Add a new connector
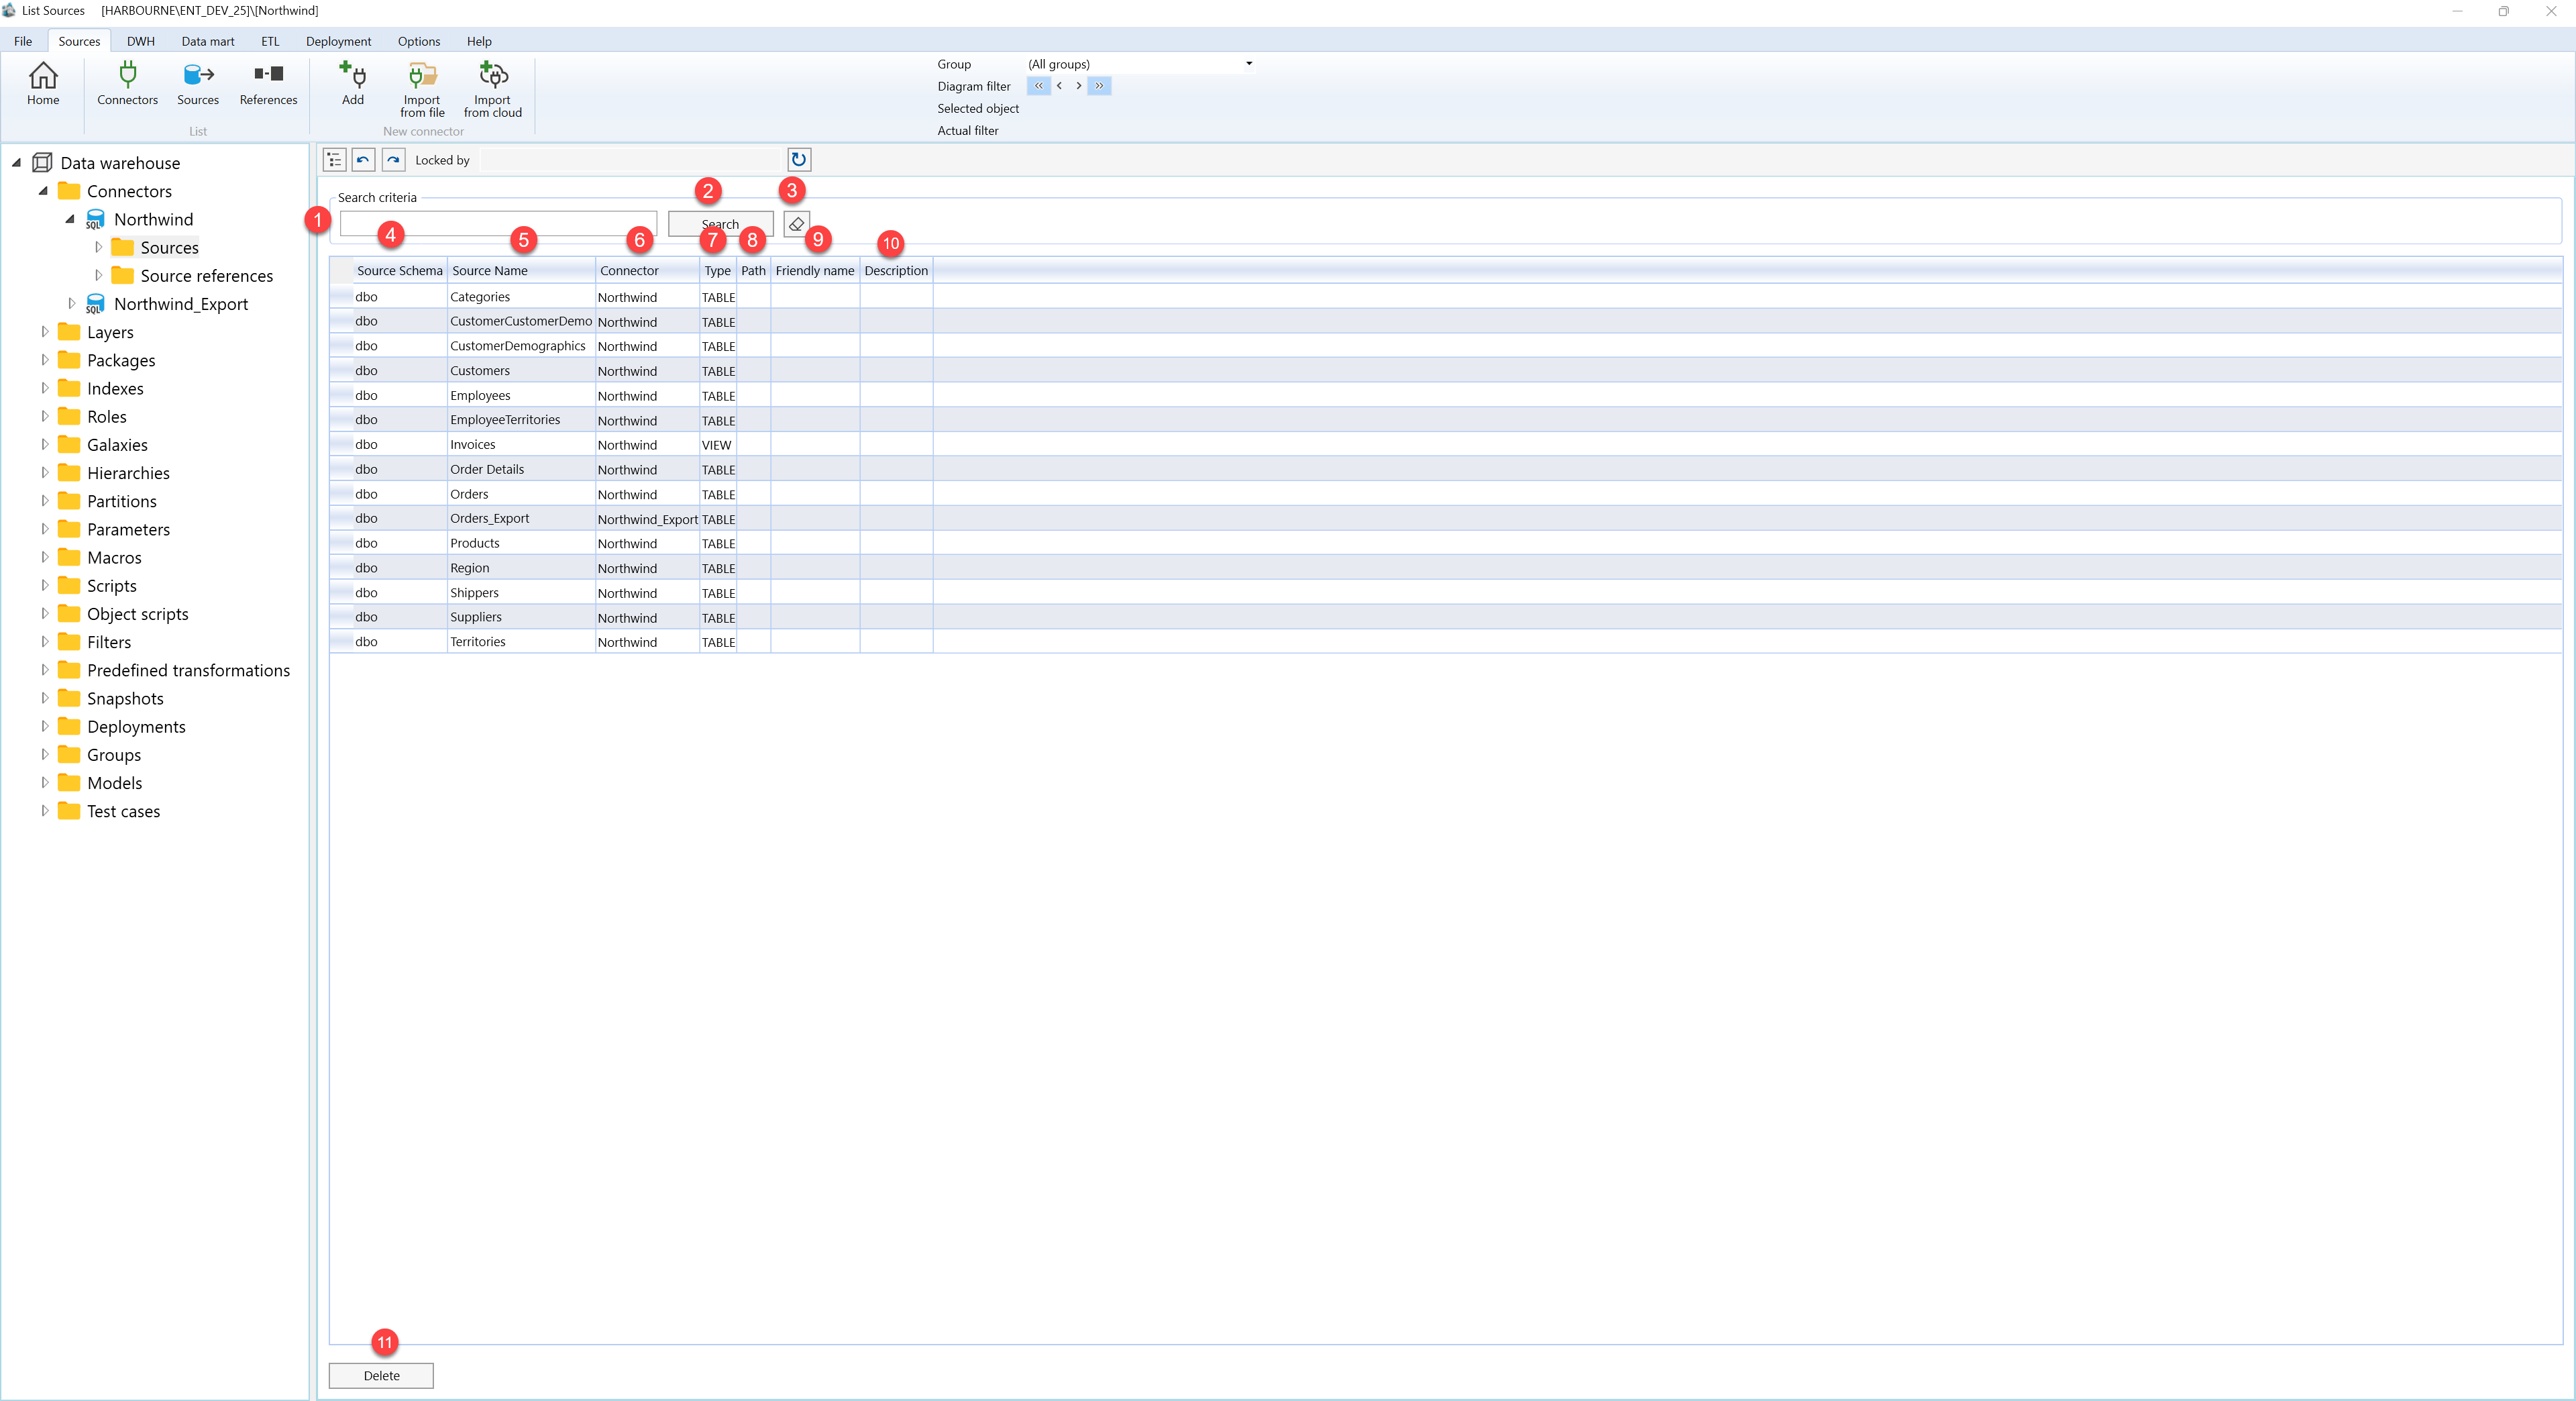This screenshot has width=2576, height=1401. tap(353, 84)
